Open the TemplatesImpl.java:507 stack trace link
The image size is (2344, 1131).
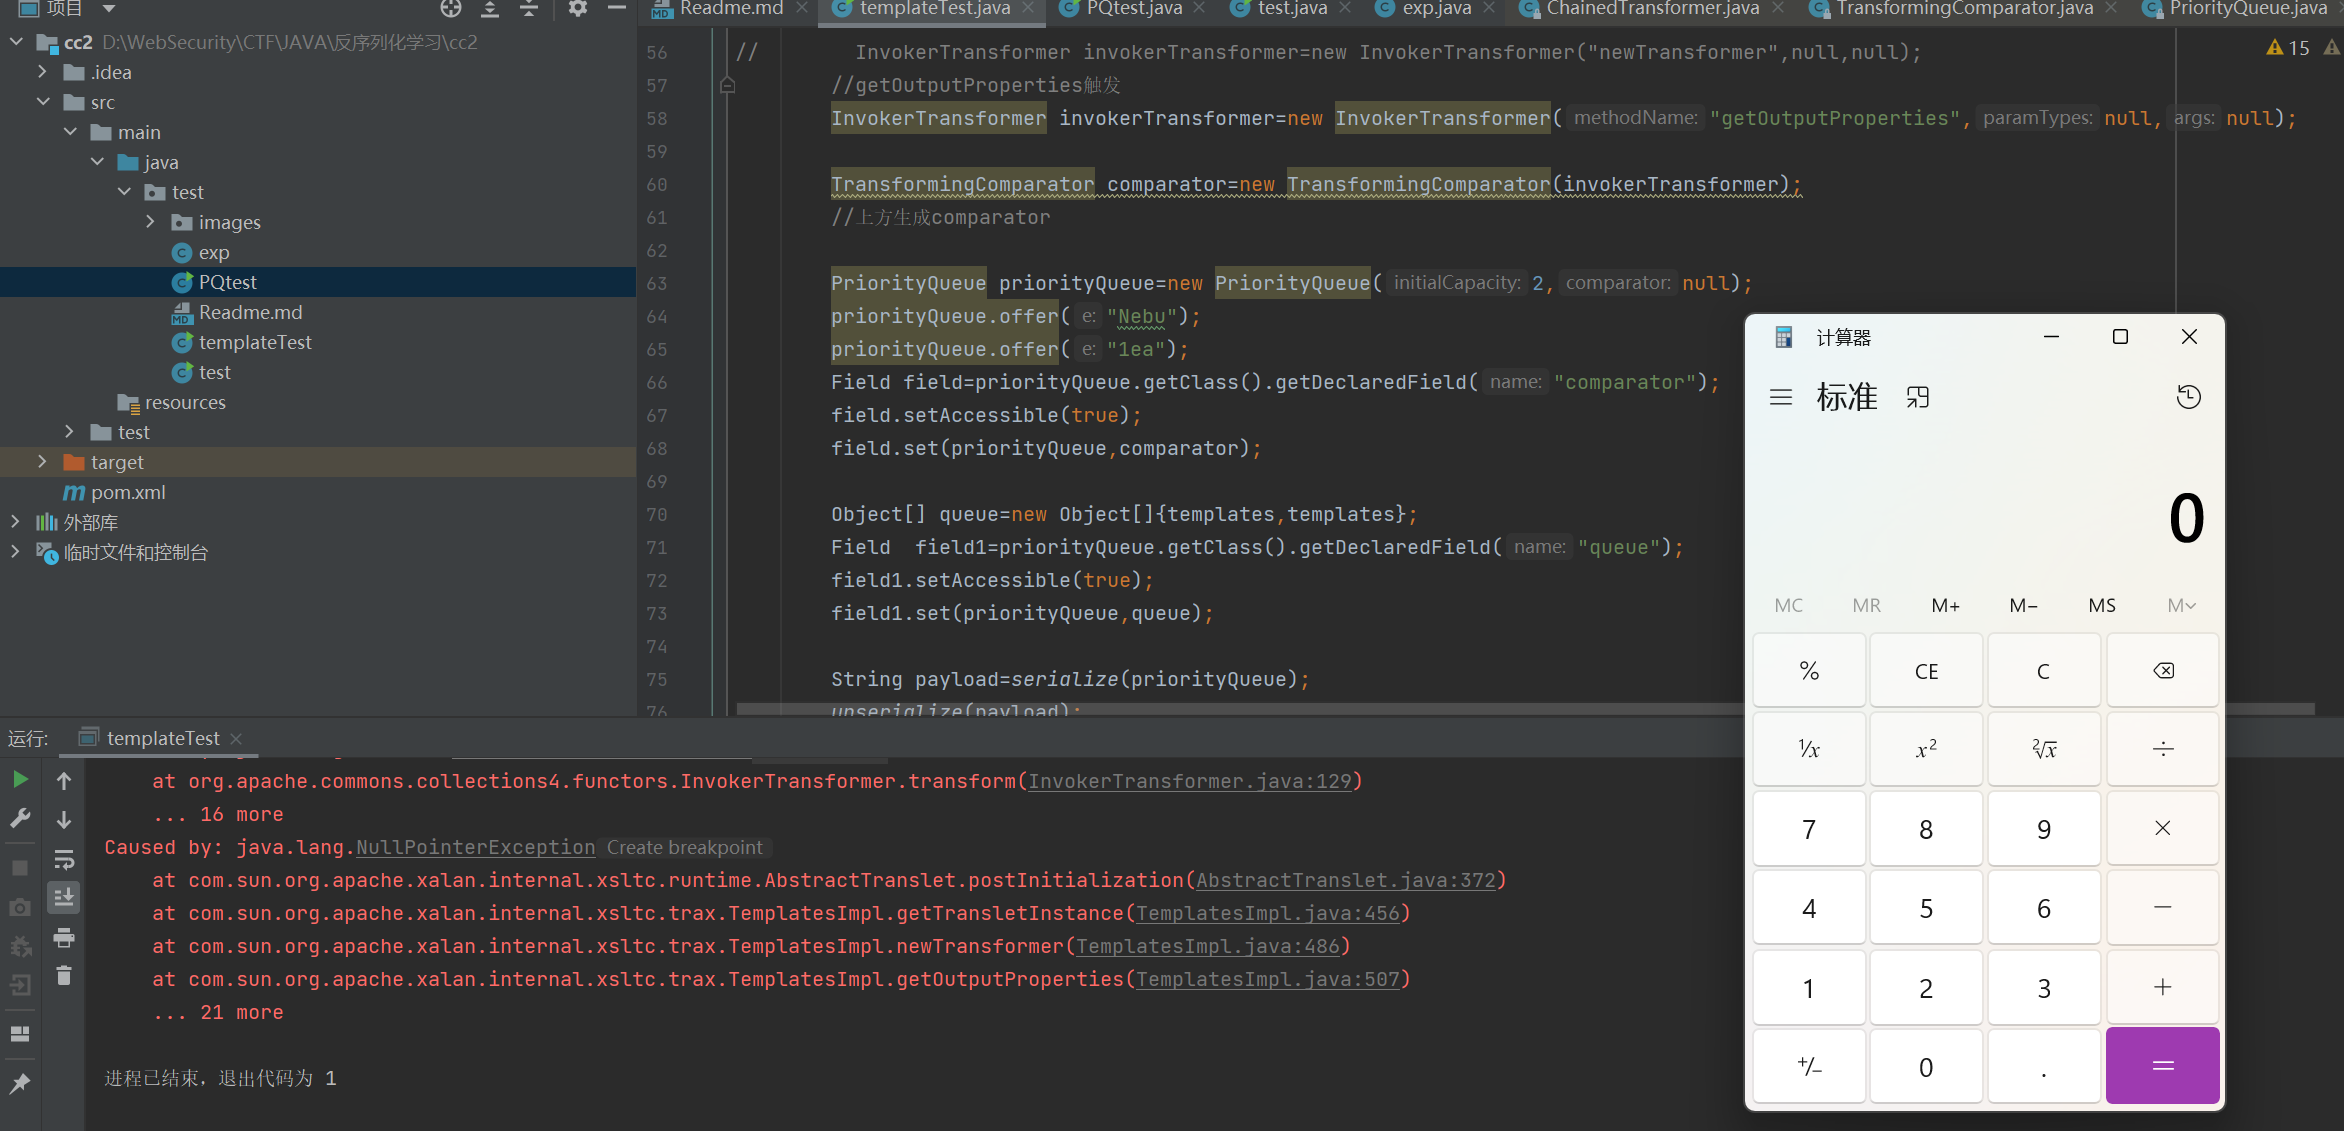(x=1268, y=980)
